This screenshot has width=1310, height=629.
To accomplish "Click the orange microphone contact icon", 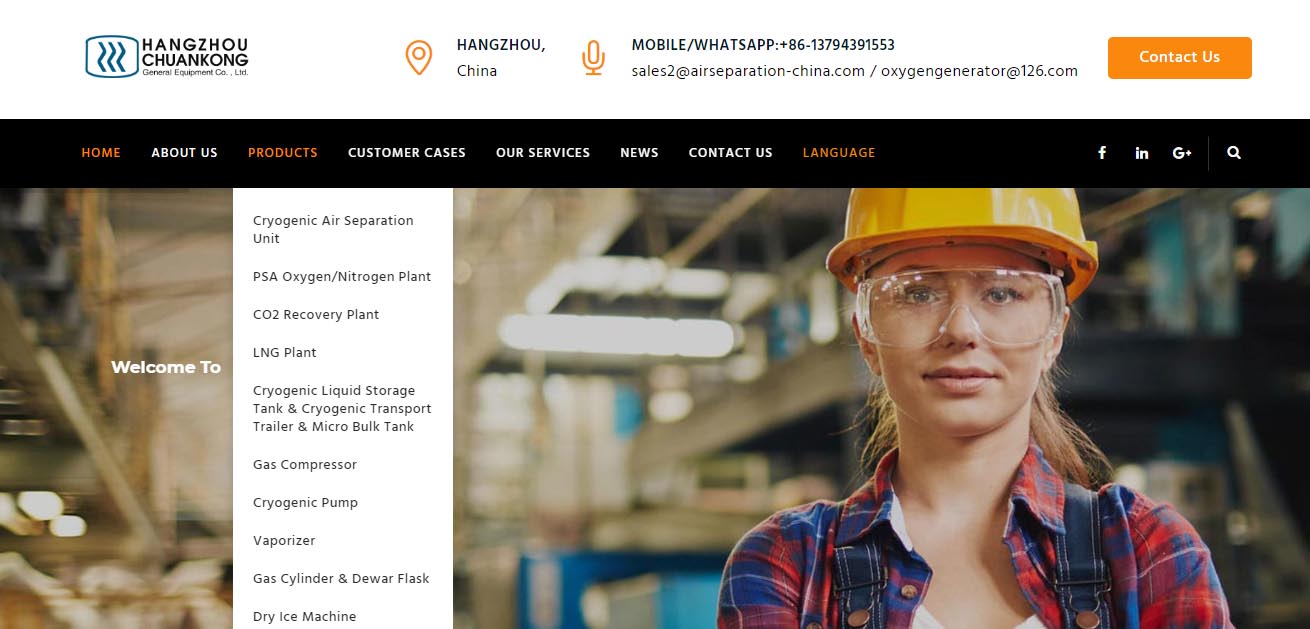I will (x=593, y=58).
